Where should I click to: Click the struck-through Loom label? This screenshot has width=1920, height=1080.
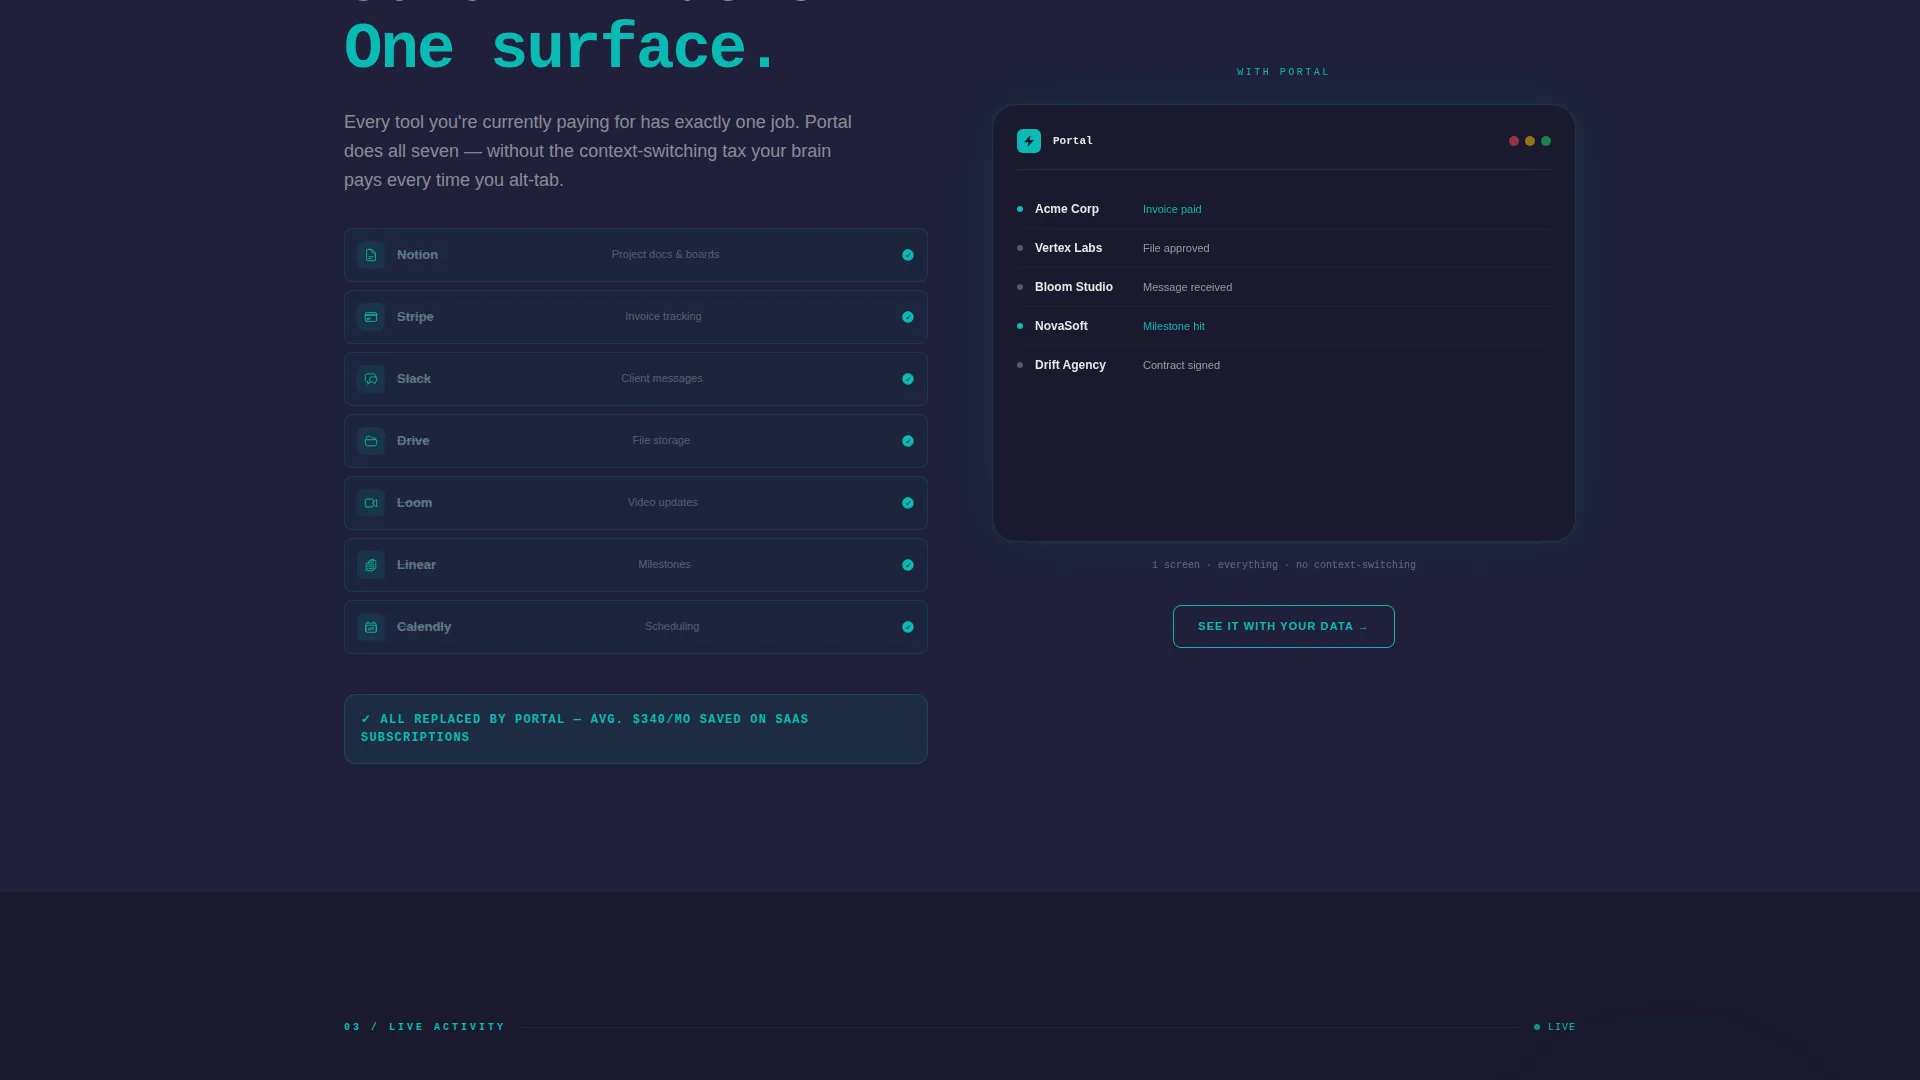click(414, 503)
